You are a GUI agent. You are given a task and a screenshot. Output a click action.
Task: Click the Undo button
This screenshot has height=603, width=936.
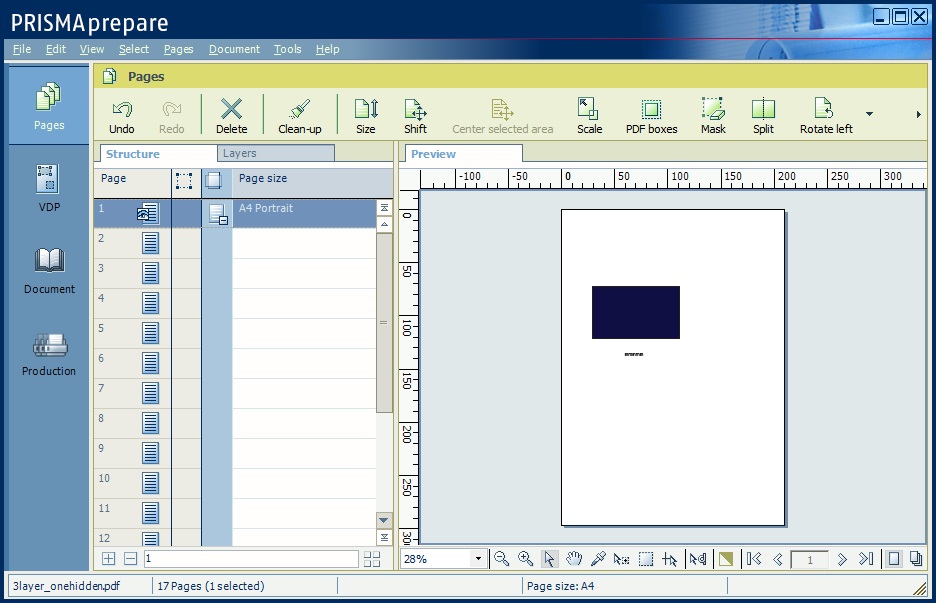click(x=121, y=115)
